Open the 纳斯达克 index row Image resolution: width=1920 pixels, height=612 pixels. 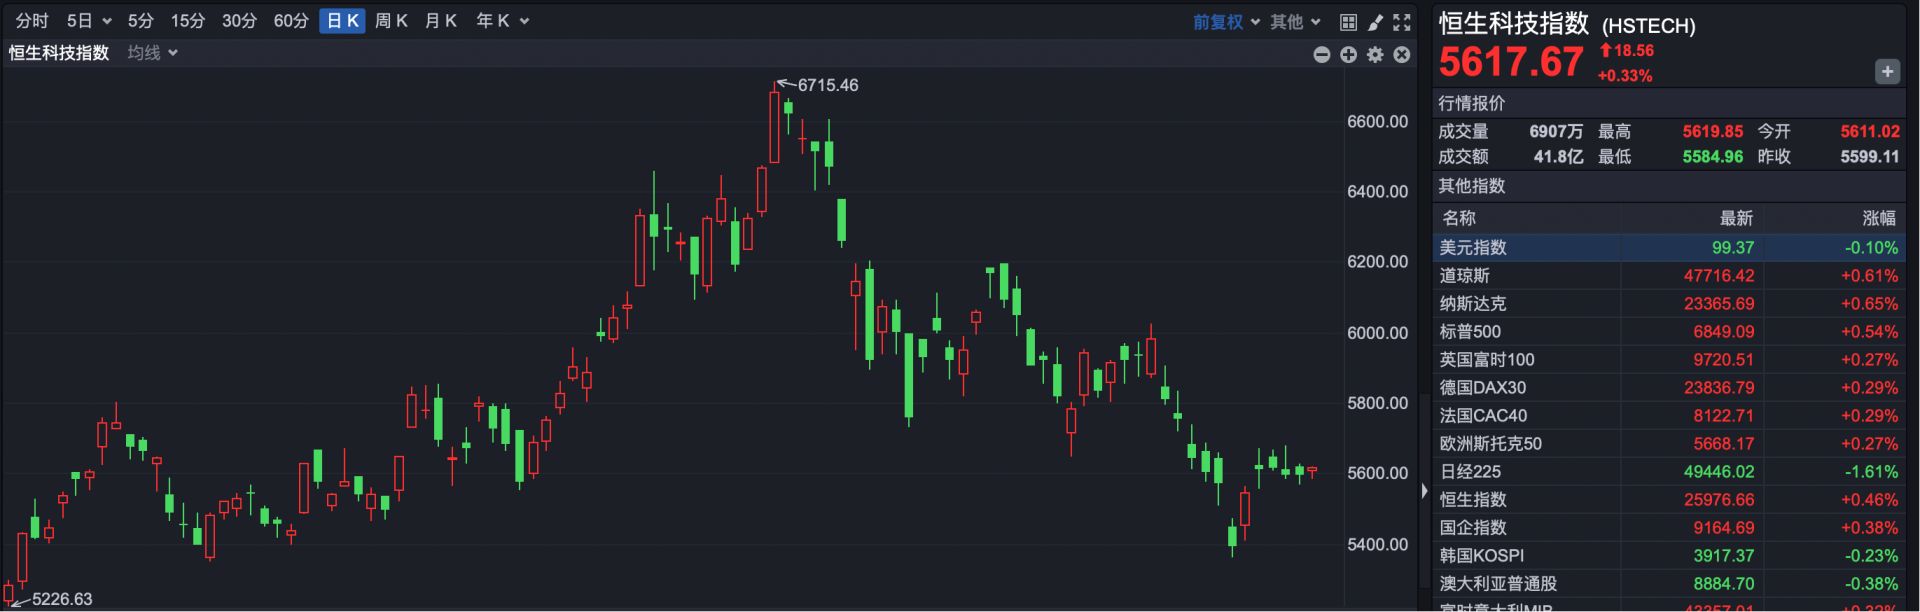pos(1667,304)
